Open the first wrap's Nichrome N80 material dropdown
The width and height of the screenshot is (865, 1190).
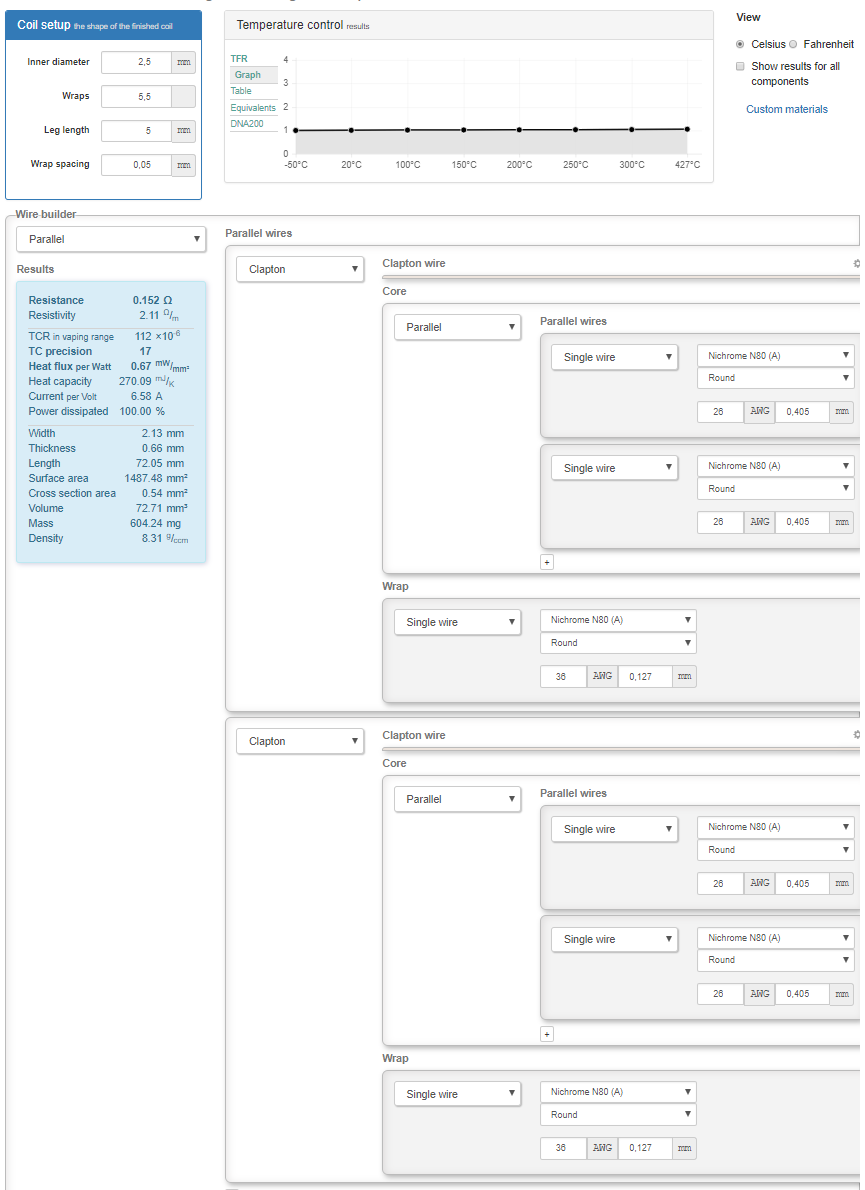click(618, 620)
